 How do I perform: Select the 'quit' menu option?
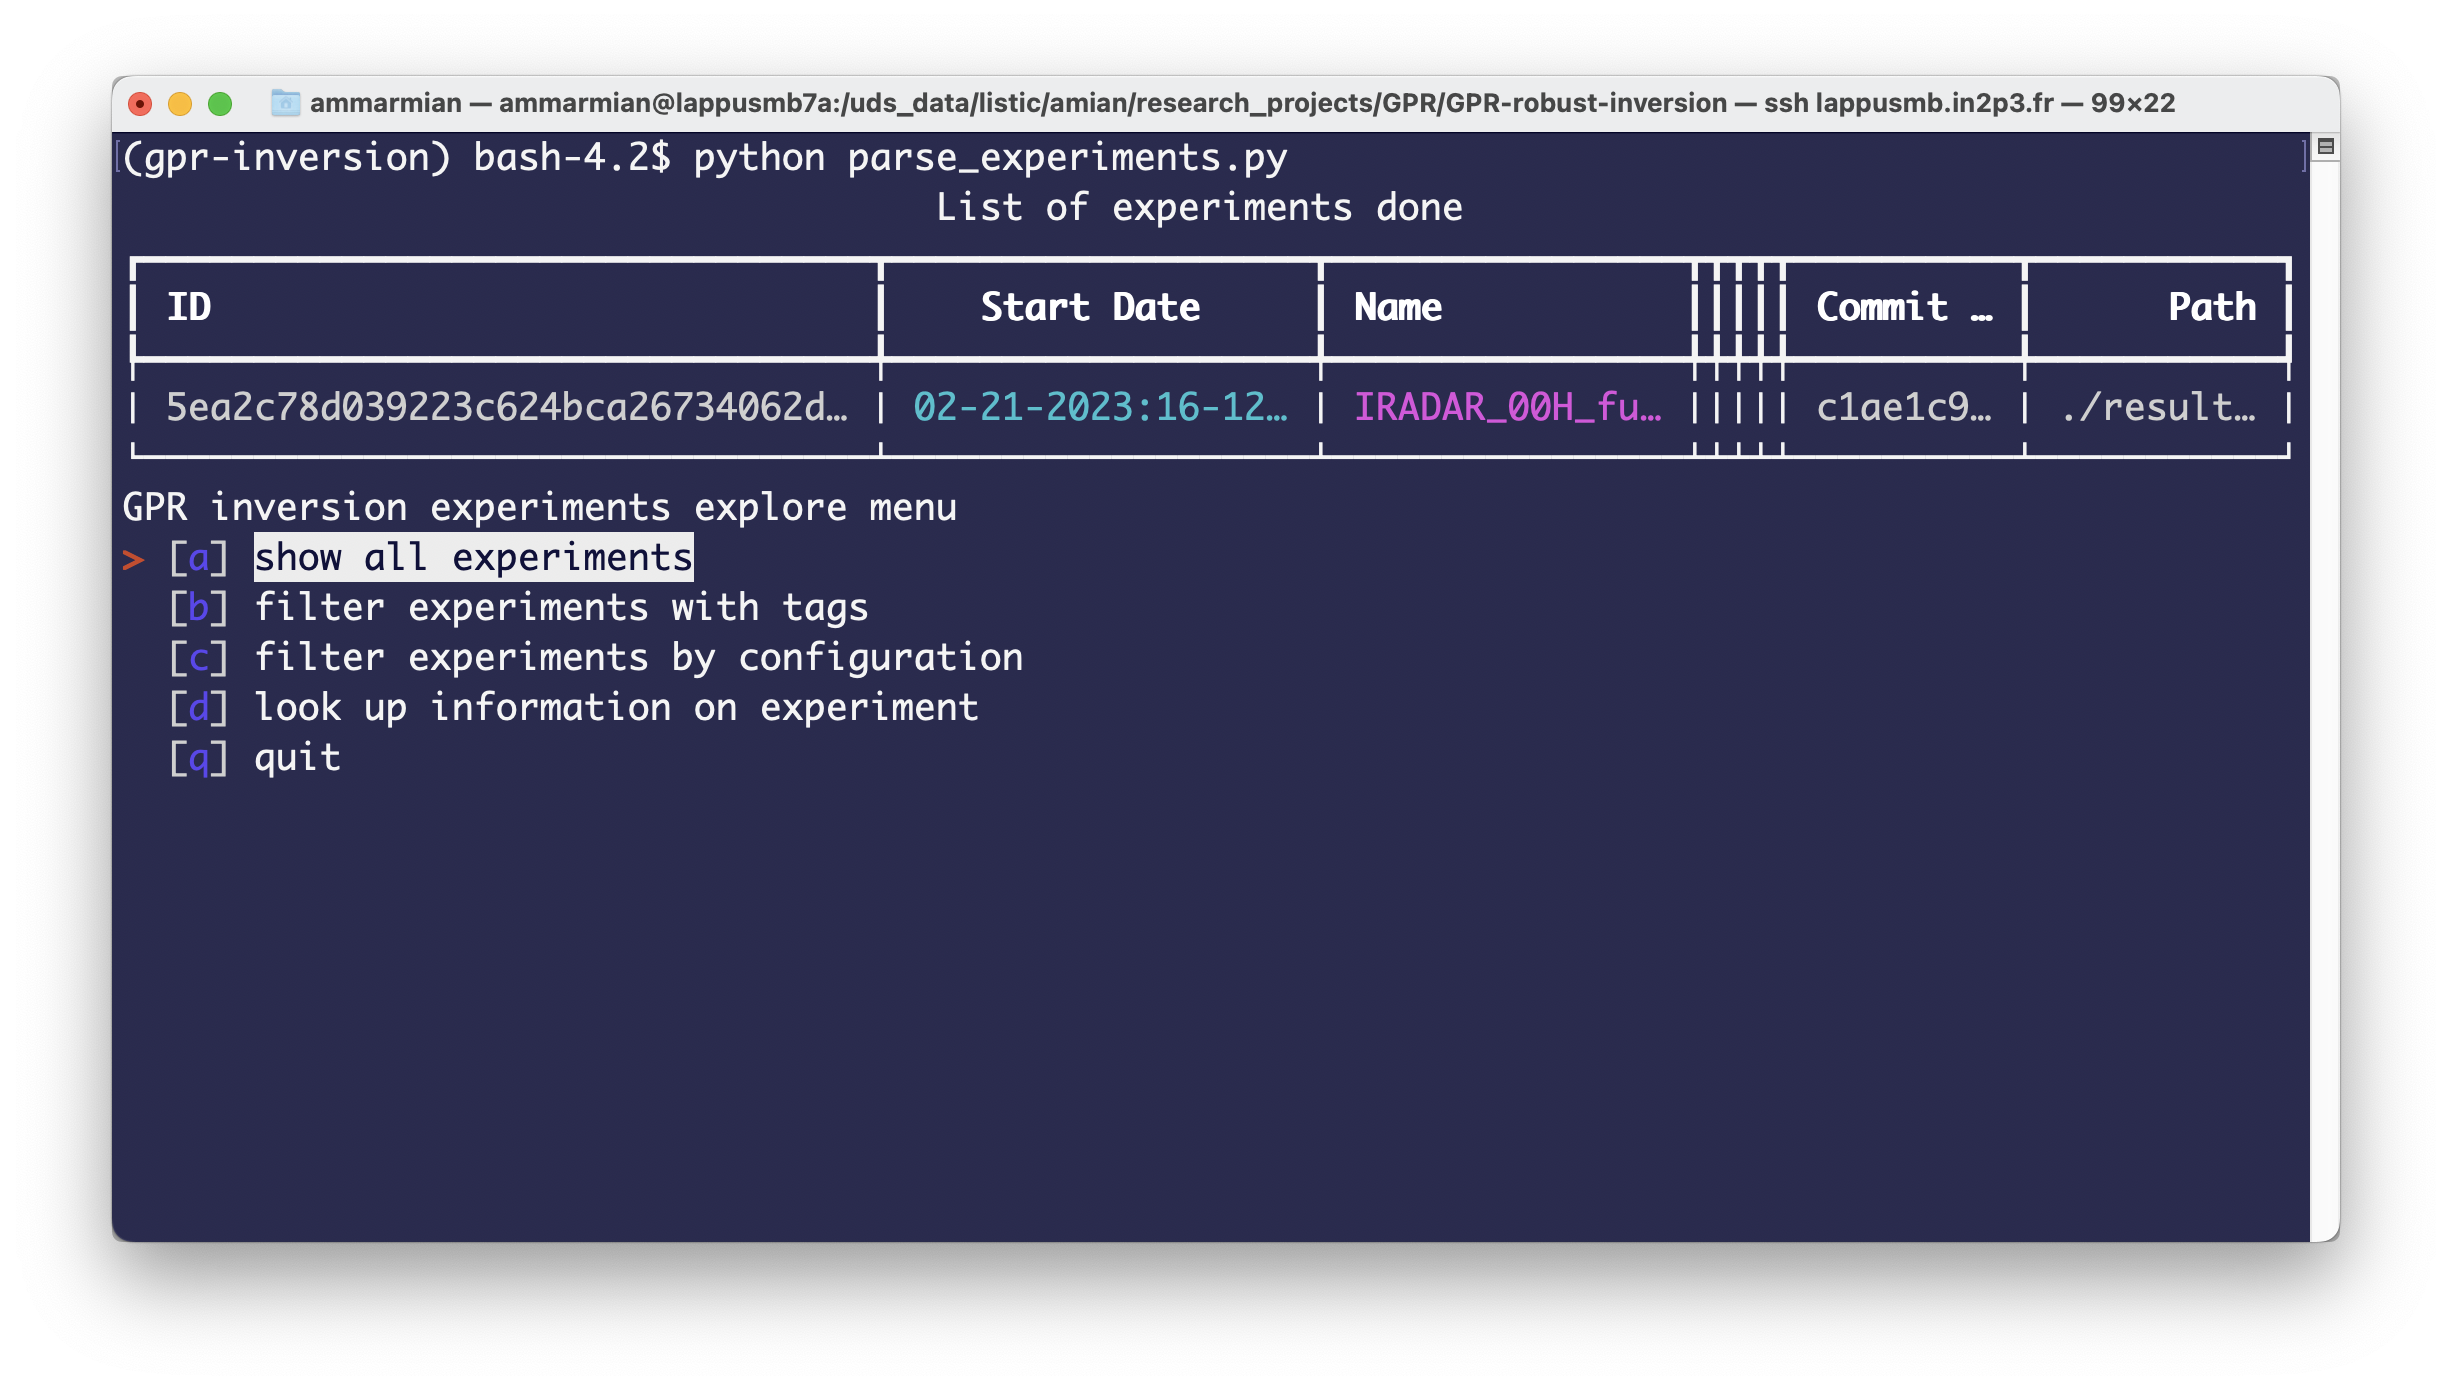tap(297, 758)
